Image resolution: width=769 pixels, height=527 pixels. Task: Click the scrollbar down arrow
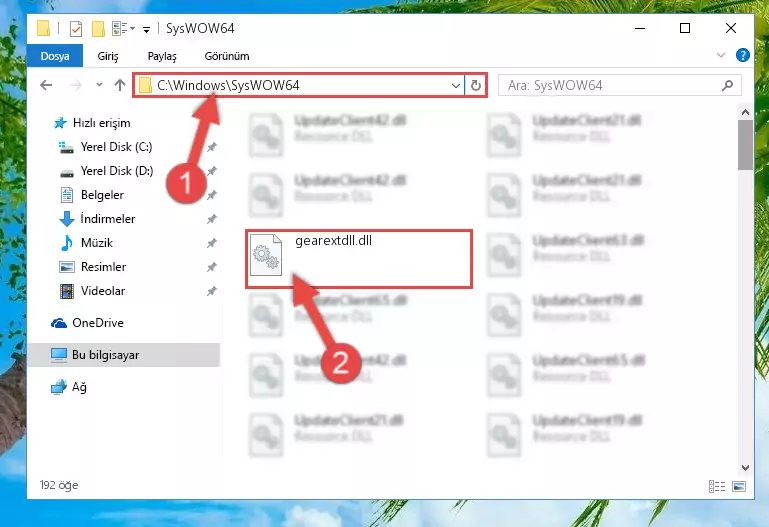[x=745, y=468]
